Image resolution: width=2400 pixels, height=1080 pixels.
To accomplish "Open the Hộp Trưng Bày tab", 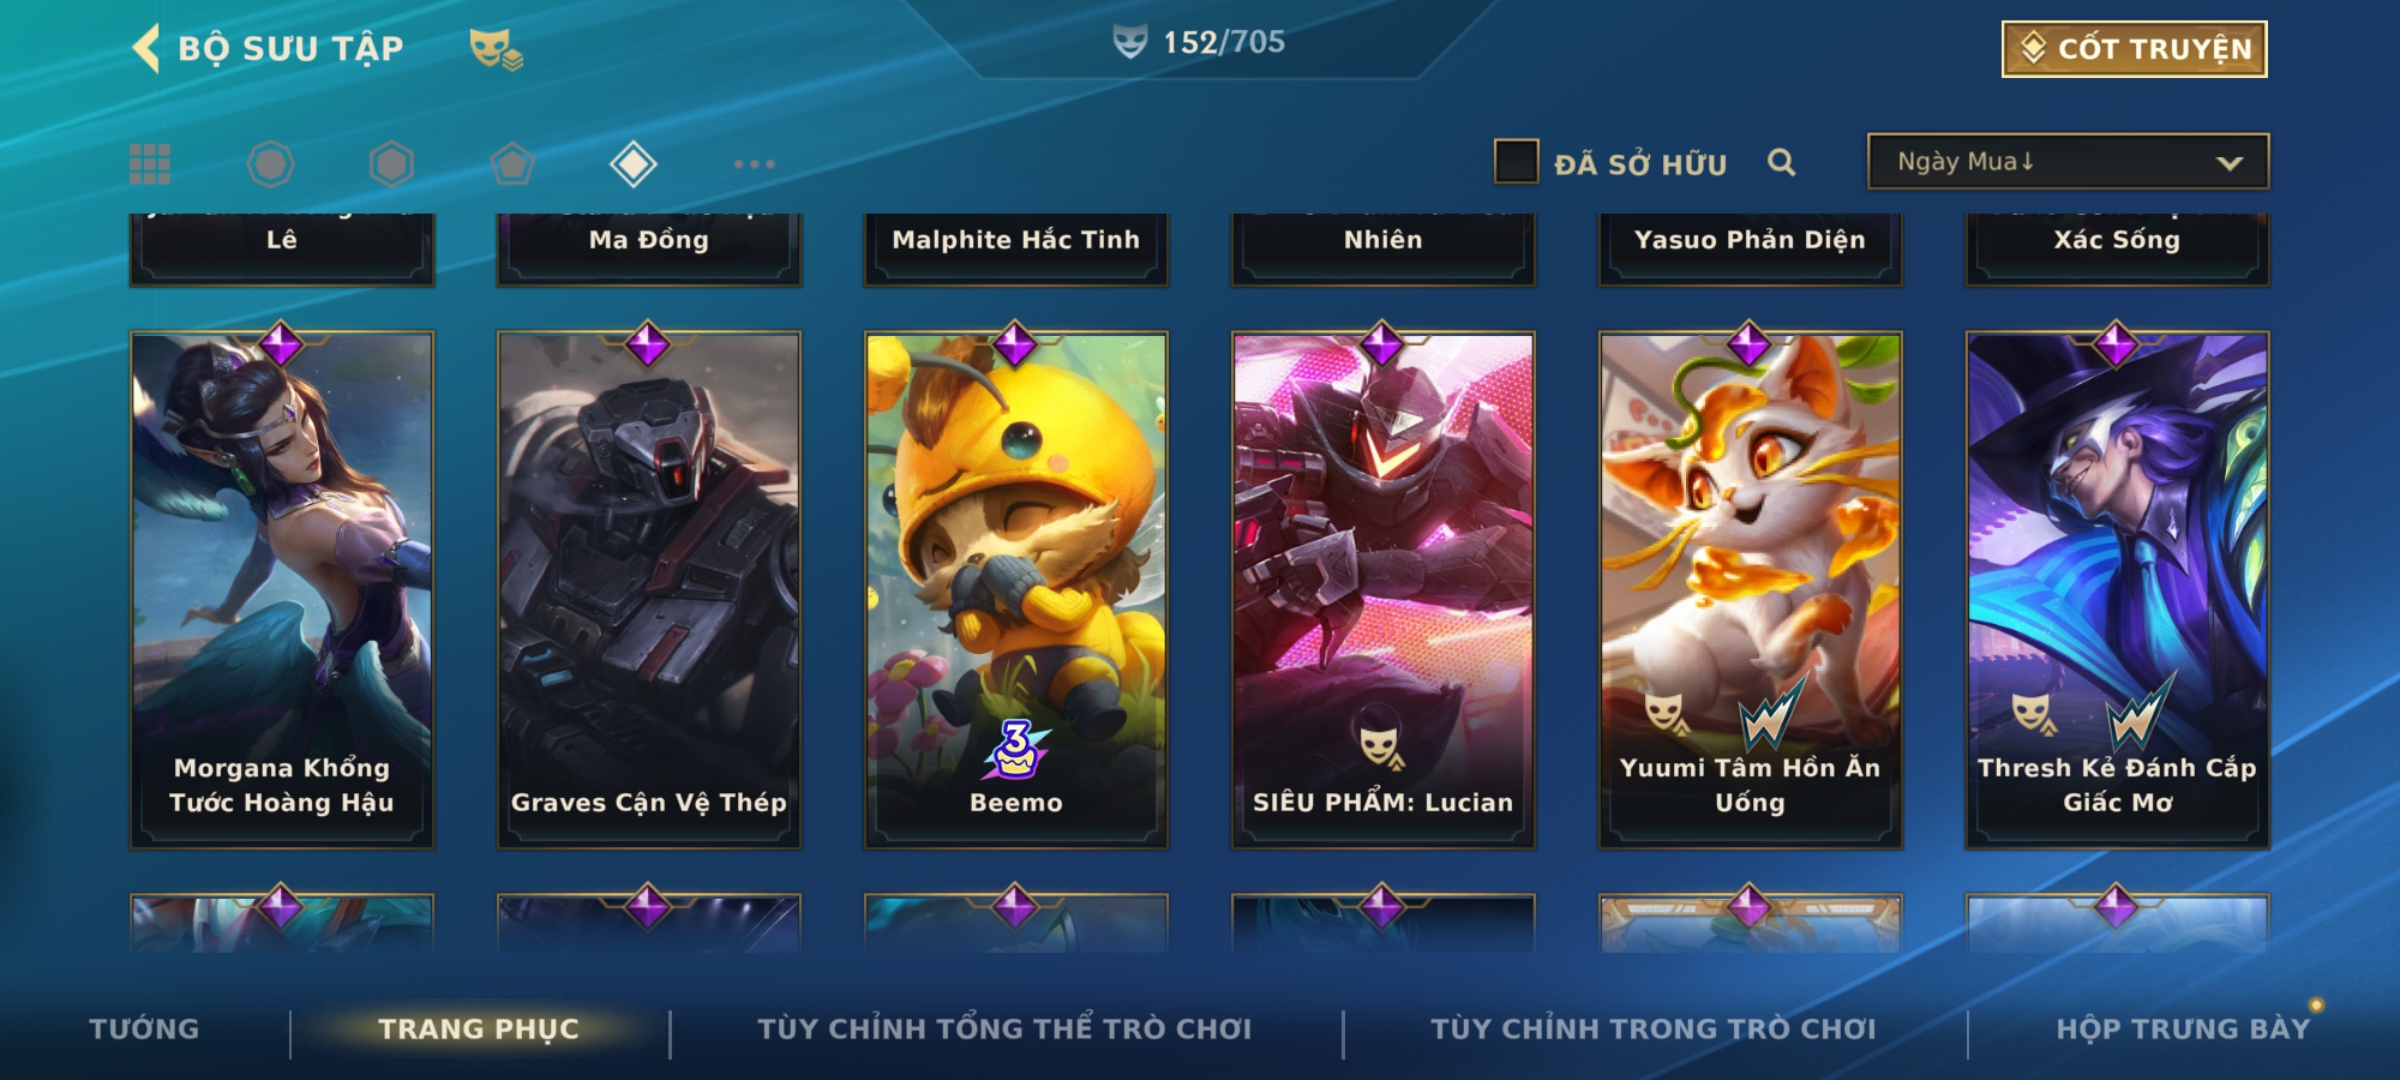I will pyautogui.click(x=2183, y=1029).
